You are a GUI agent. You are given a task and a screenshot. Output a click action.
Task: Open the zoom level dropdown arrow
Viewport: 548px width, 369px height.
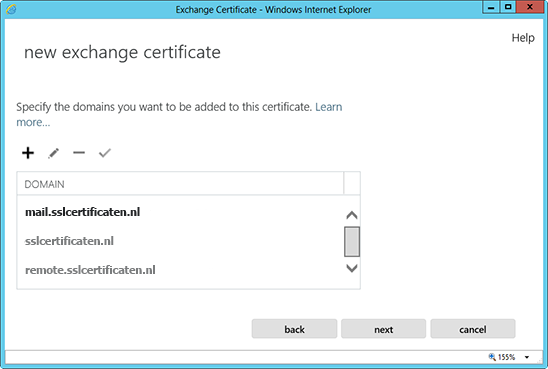(x=527, y=357)
